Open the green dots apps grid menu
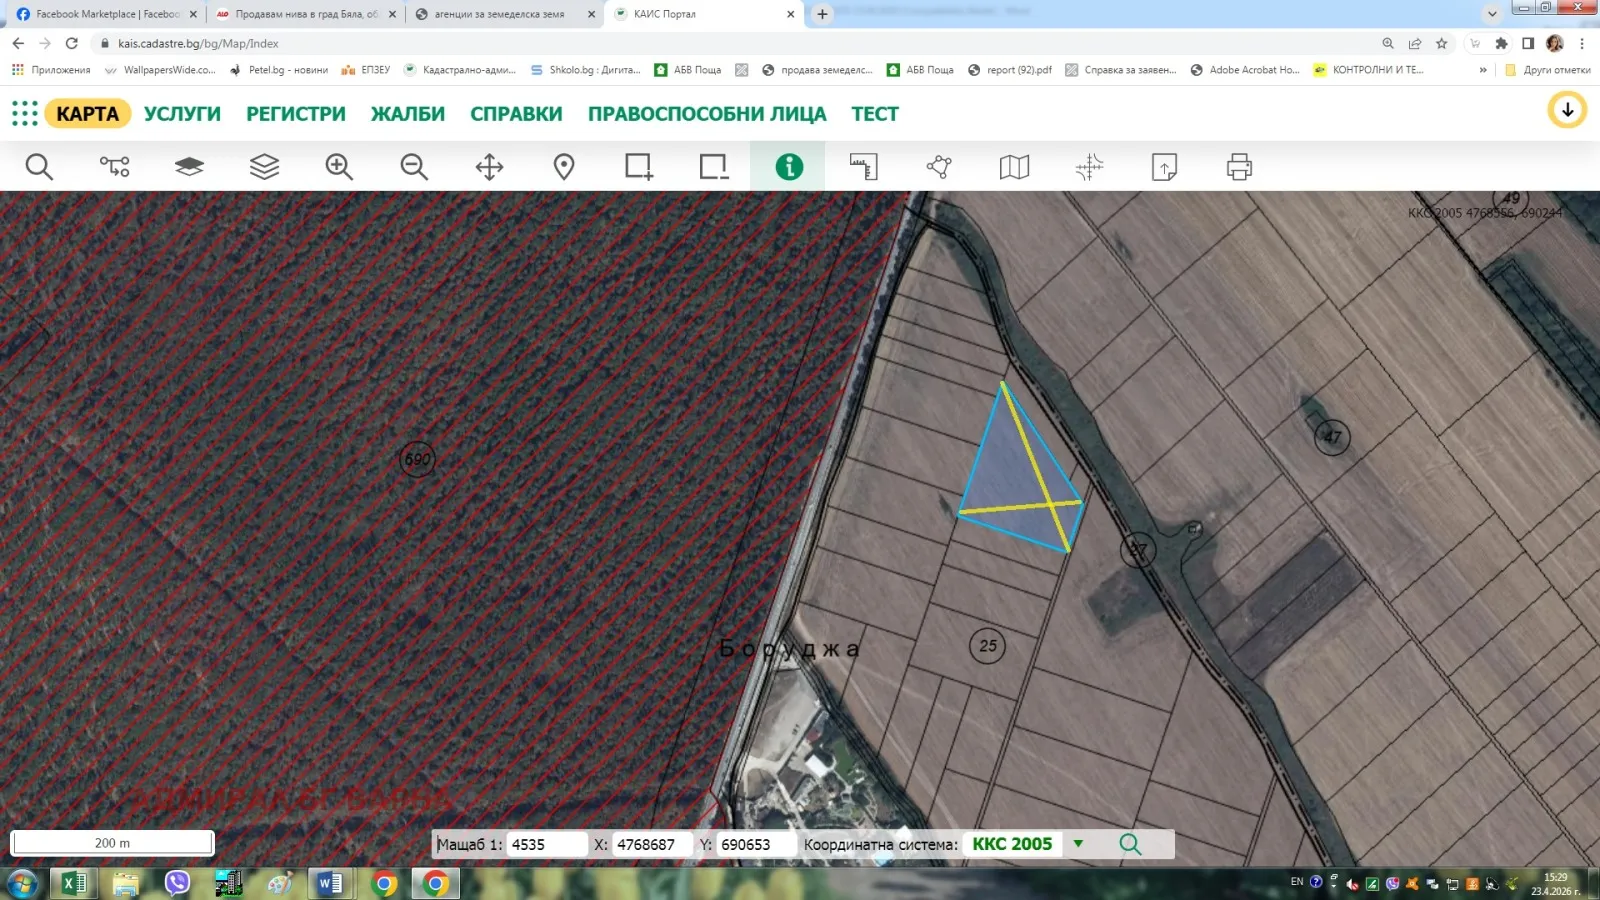 pos(25,113)
